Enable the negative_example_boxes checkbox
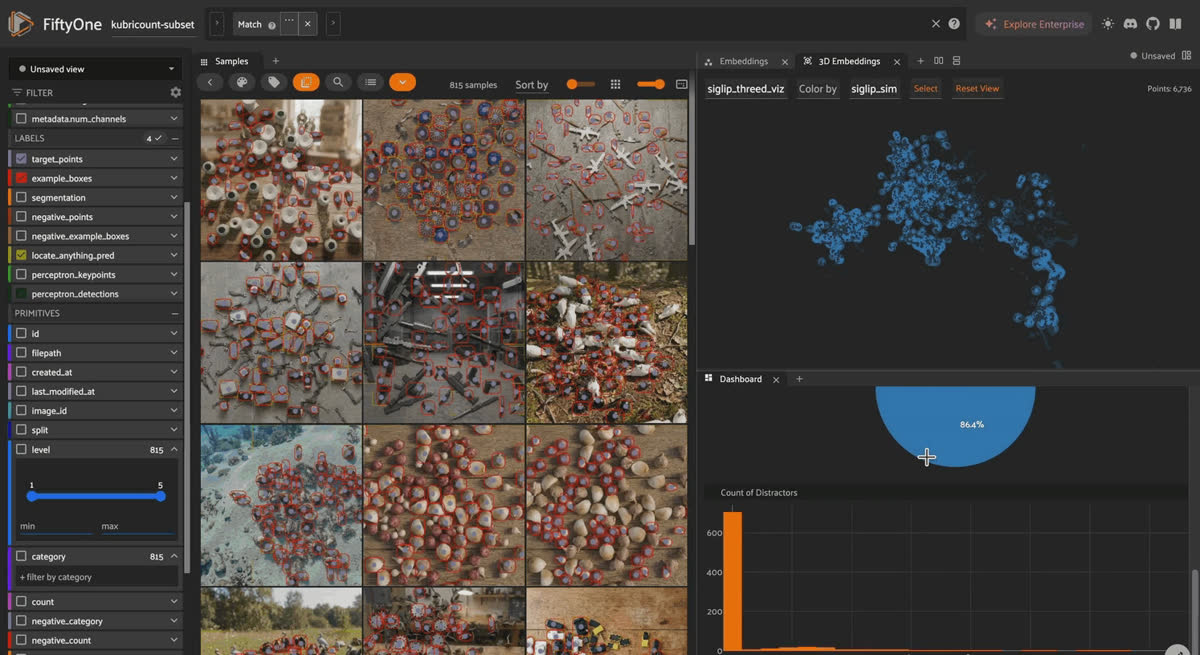 [x=22, y=236]
